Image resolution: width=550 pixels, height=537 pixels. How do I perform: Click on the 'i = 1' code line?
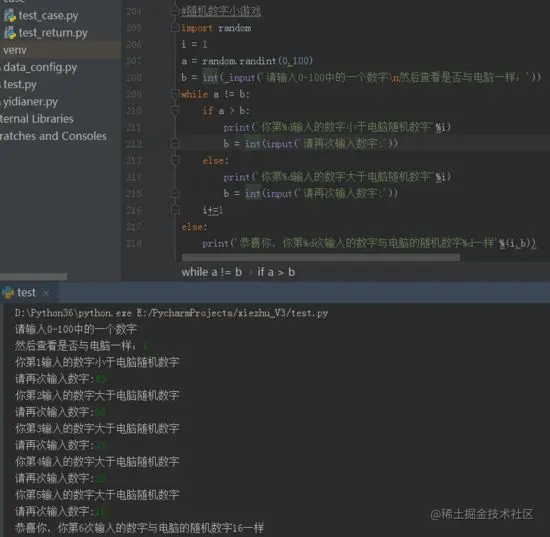[194, 45]
